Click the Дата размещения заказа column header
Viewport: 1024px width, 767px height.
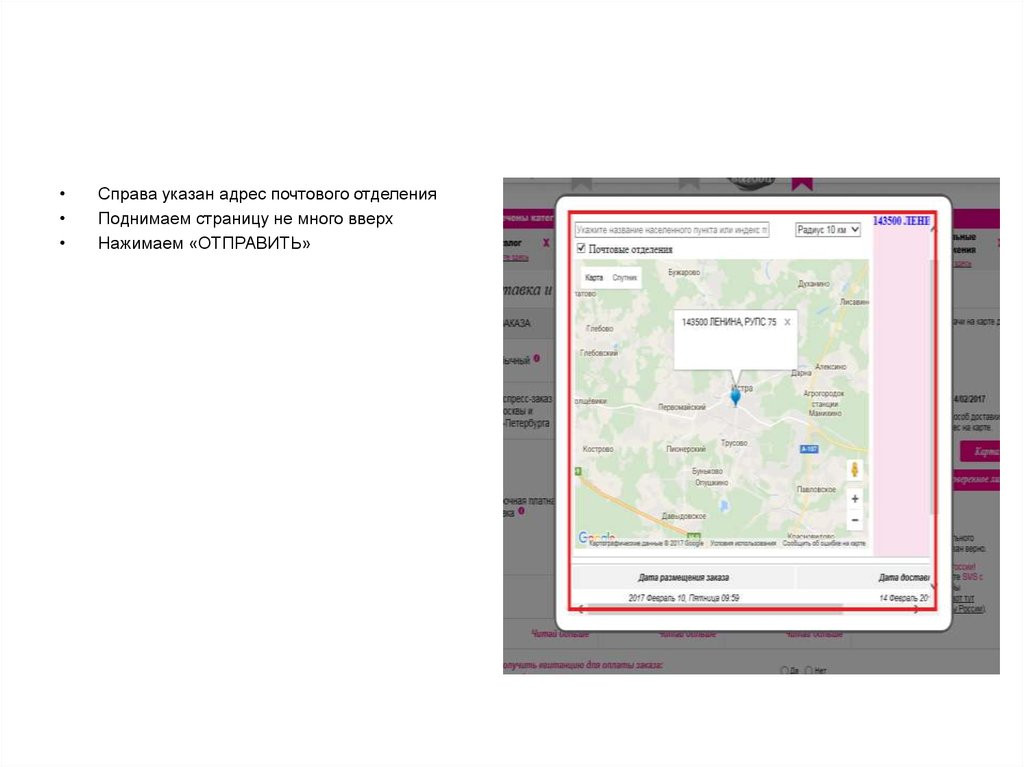click(683, 577)
